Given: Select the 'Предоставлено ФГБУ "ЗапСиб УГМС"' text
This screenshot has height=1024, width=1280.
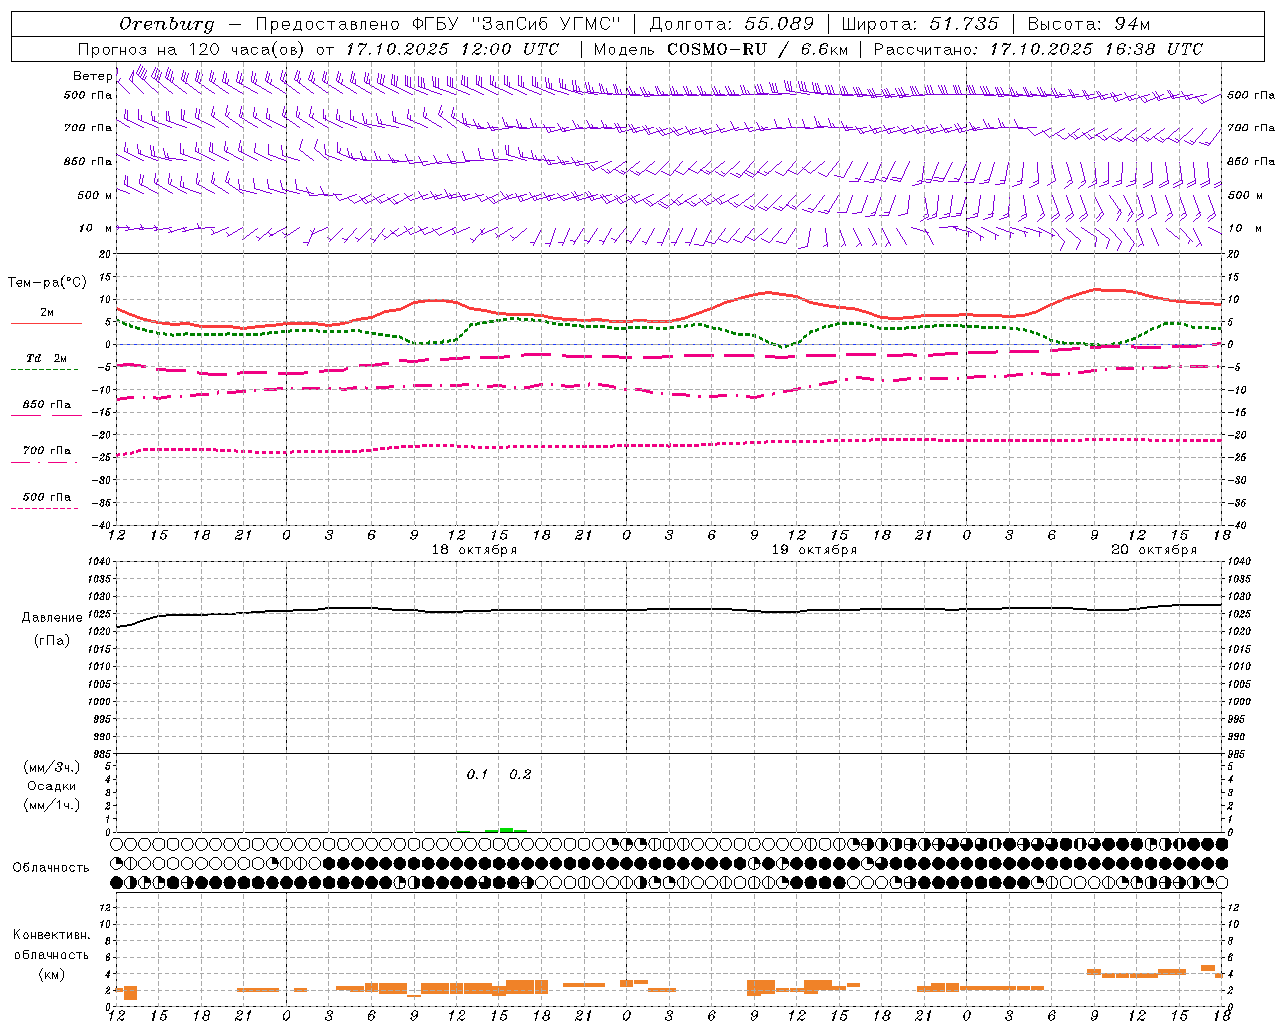Looking at the screenshot, I should [x=438, y=24].
